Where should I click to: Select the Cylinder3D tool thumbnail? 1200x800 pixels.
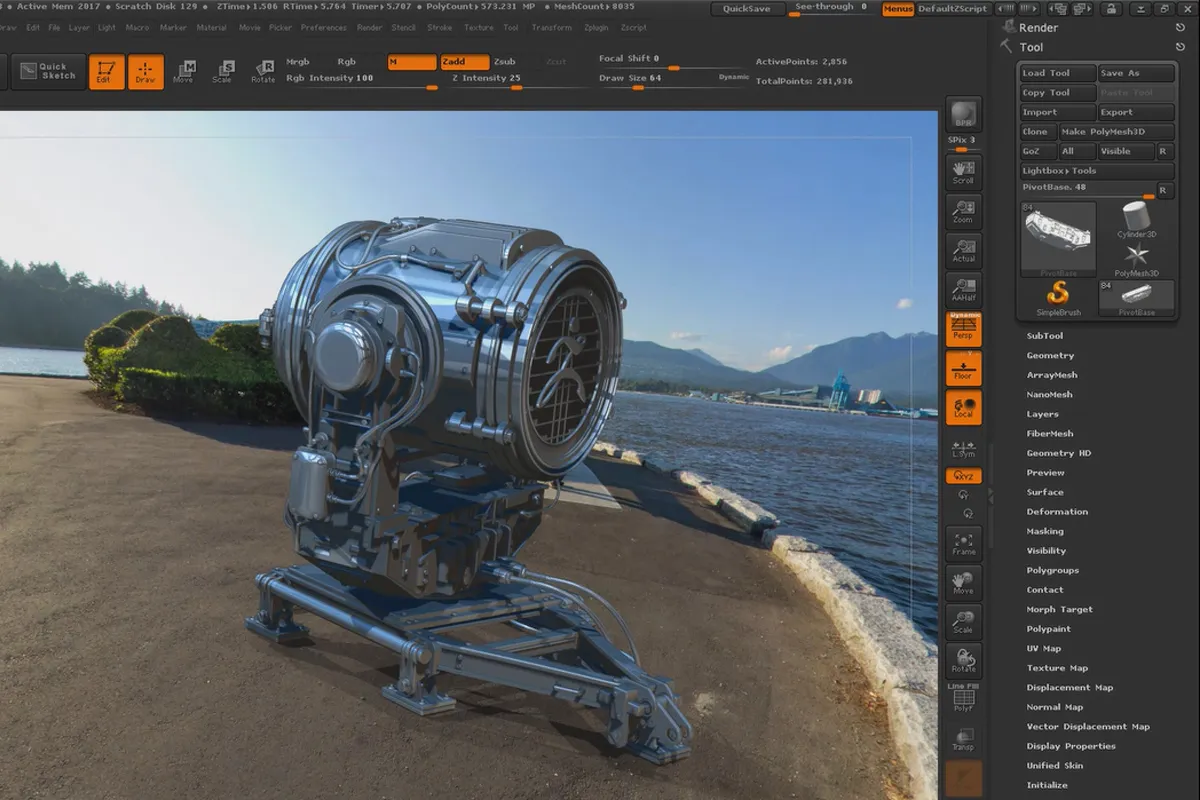pyautogui.click(x=1136, y=219)
